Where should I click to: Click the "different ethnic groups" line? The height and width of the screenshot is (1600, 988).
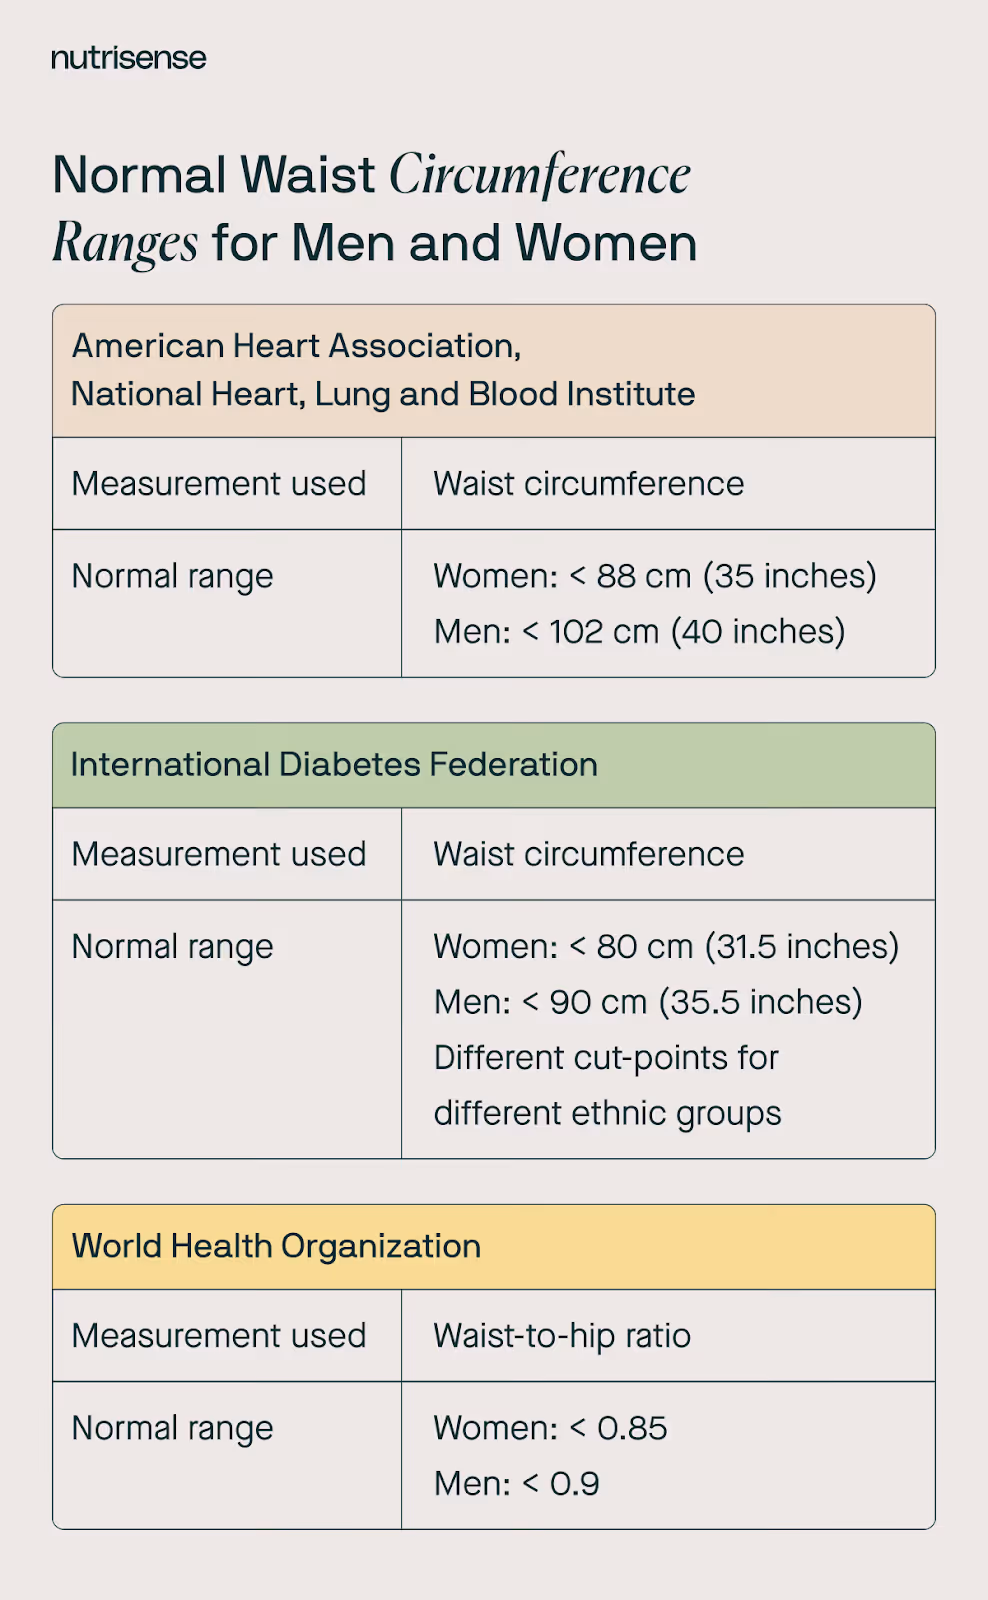click(607, 1114)
